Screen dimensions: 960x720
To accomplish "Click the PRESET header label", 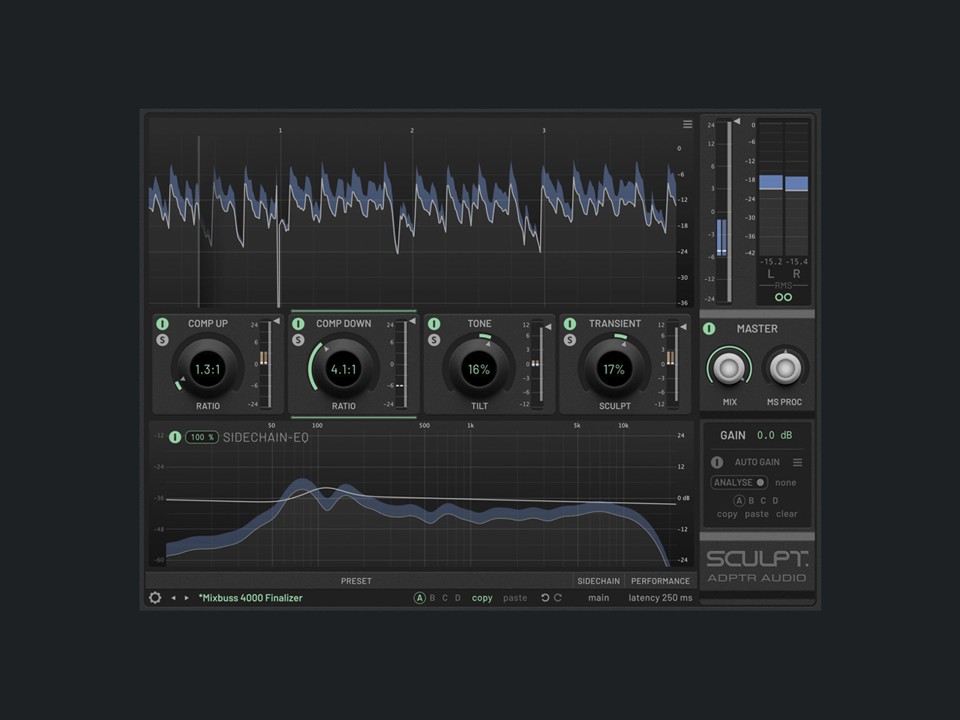I will point(356,580).
